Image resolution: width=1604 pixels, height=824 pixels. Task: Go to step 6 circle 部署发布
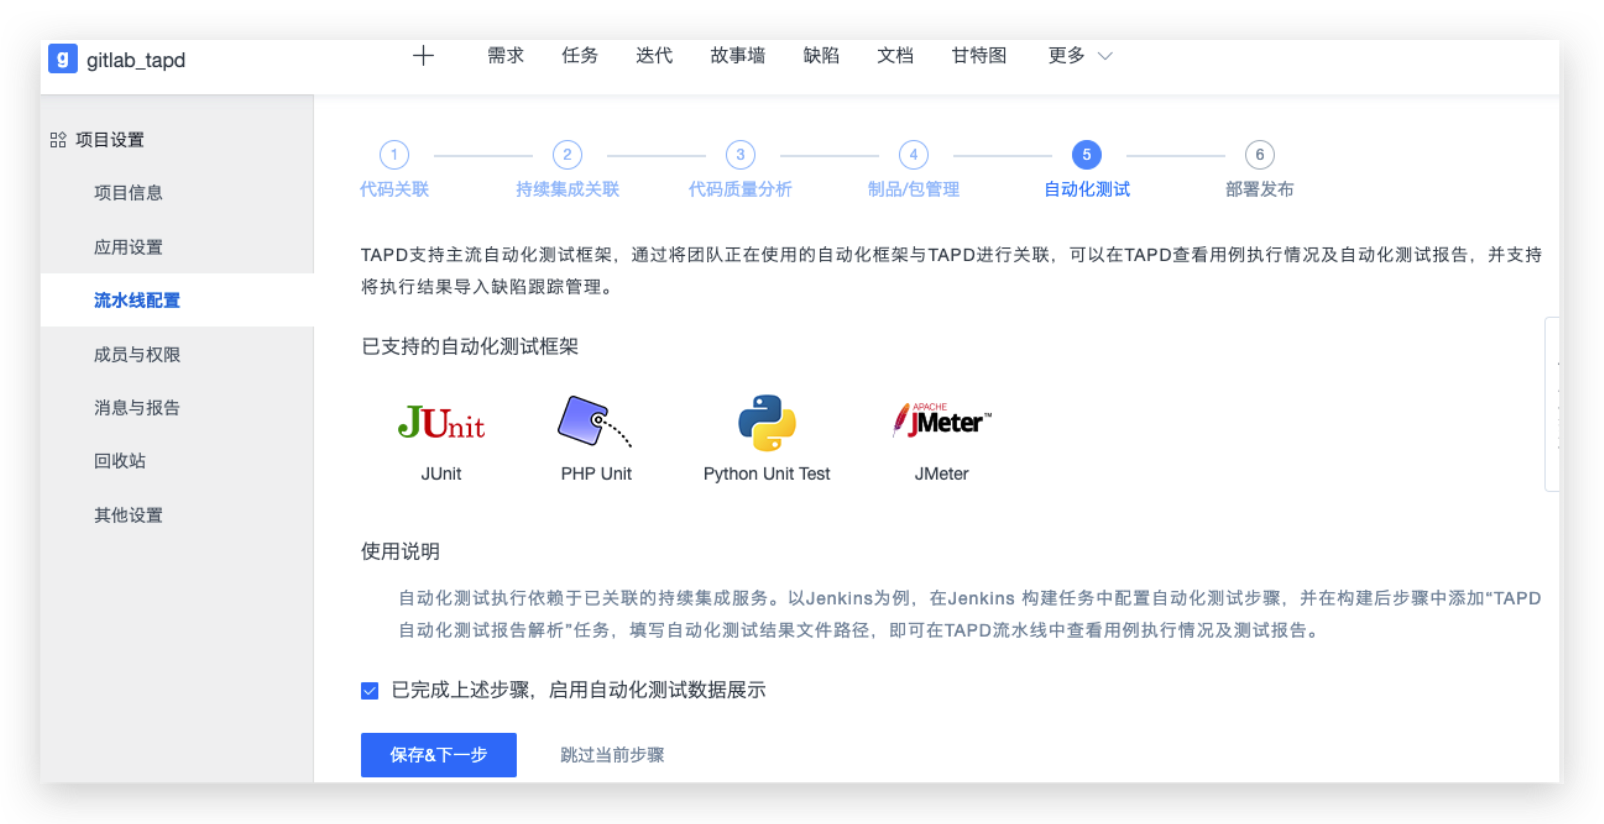(x=1259, y=155)
